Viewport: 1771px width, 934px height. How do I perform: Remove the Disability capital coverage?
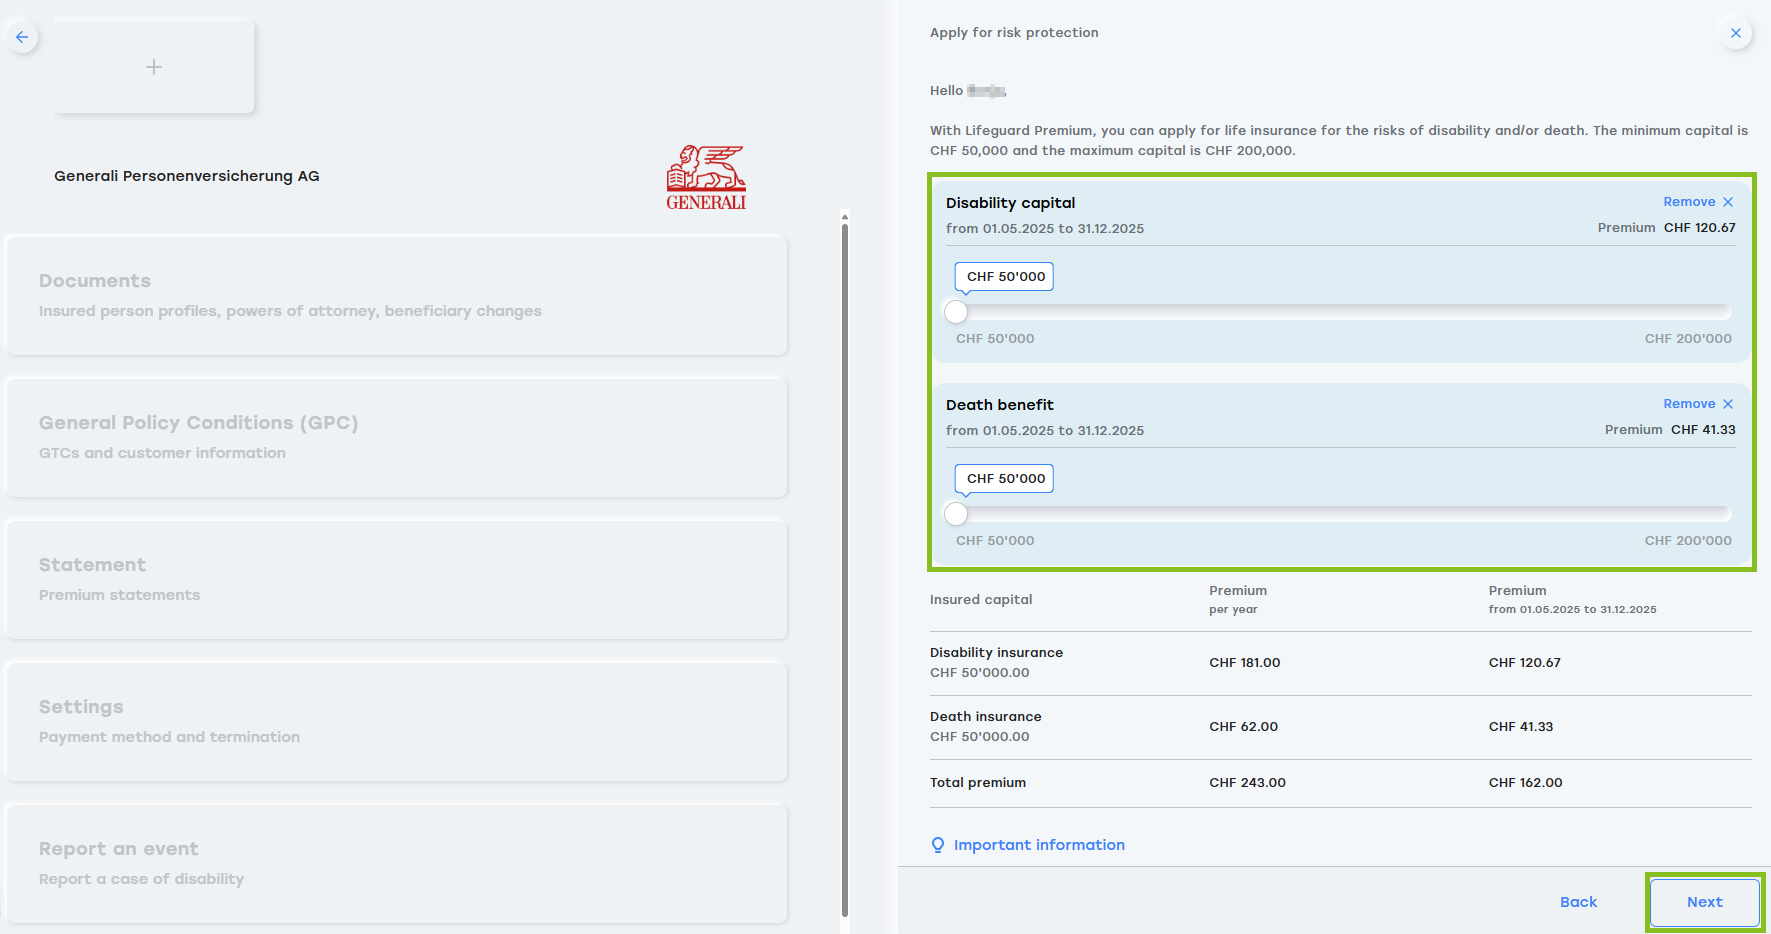(x=1689, y=202)
